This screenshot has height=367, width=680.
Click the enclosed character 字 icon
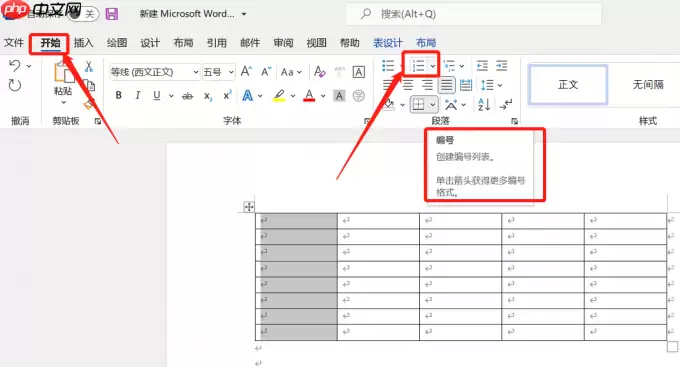pos(359,95)
